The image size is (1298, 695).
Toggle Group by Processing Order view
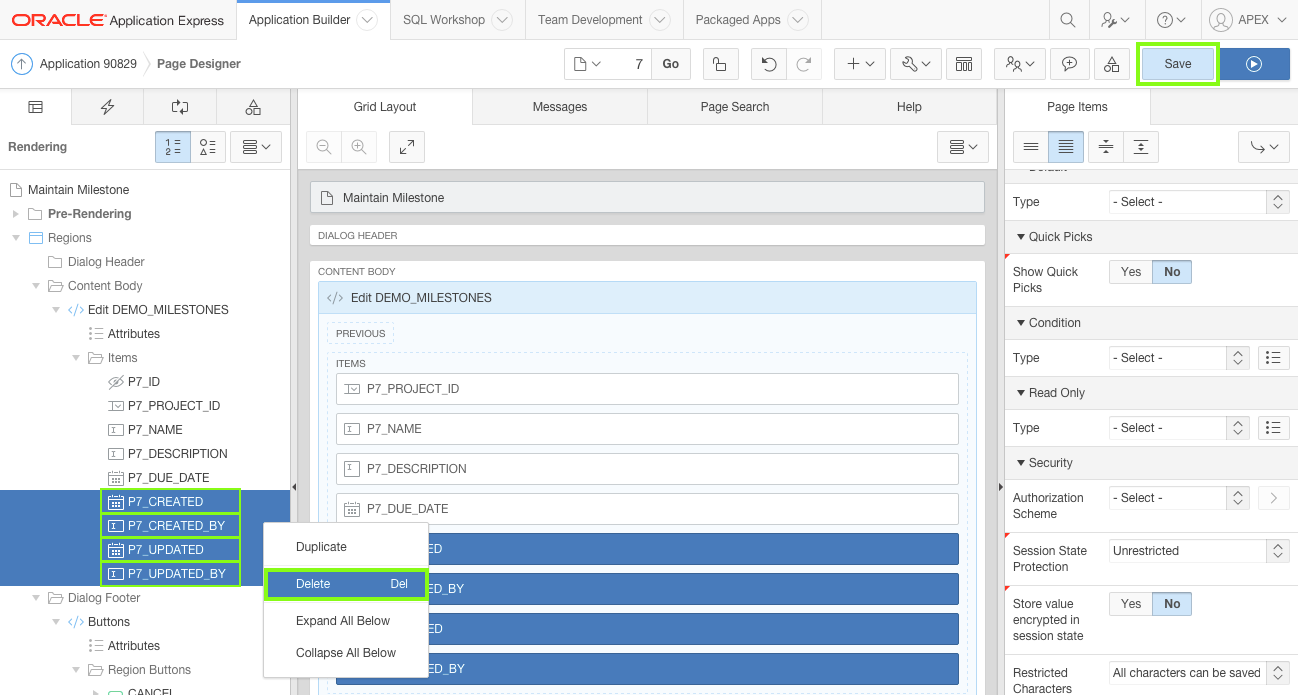pyautogui.click(x=173, y=147)
